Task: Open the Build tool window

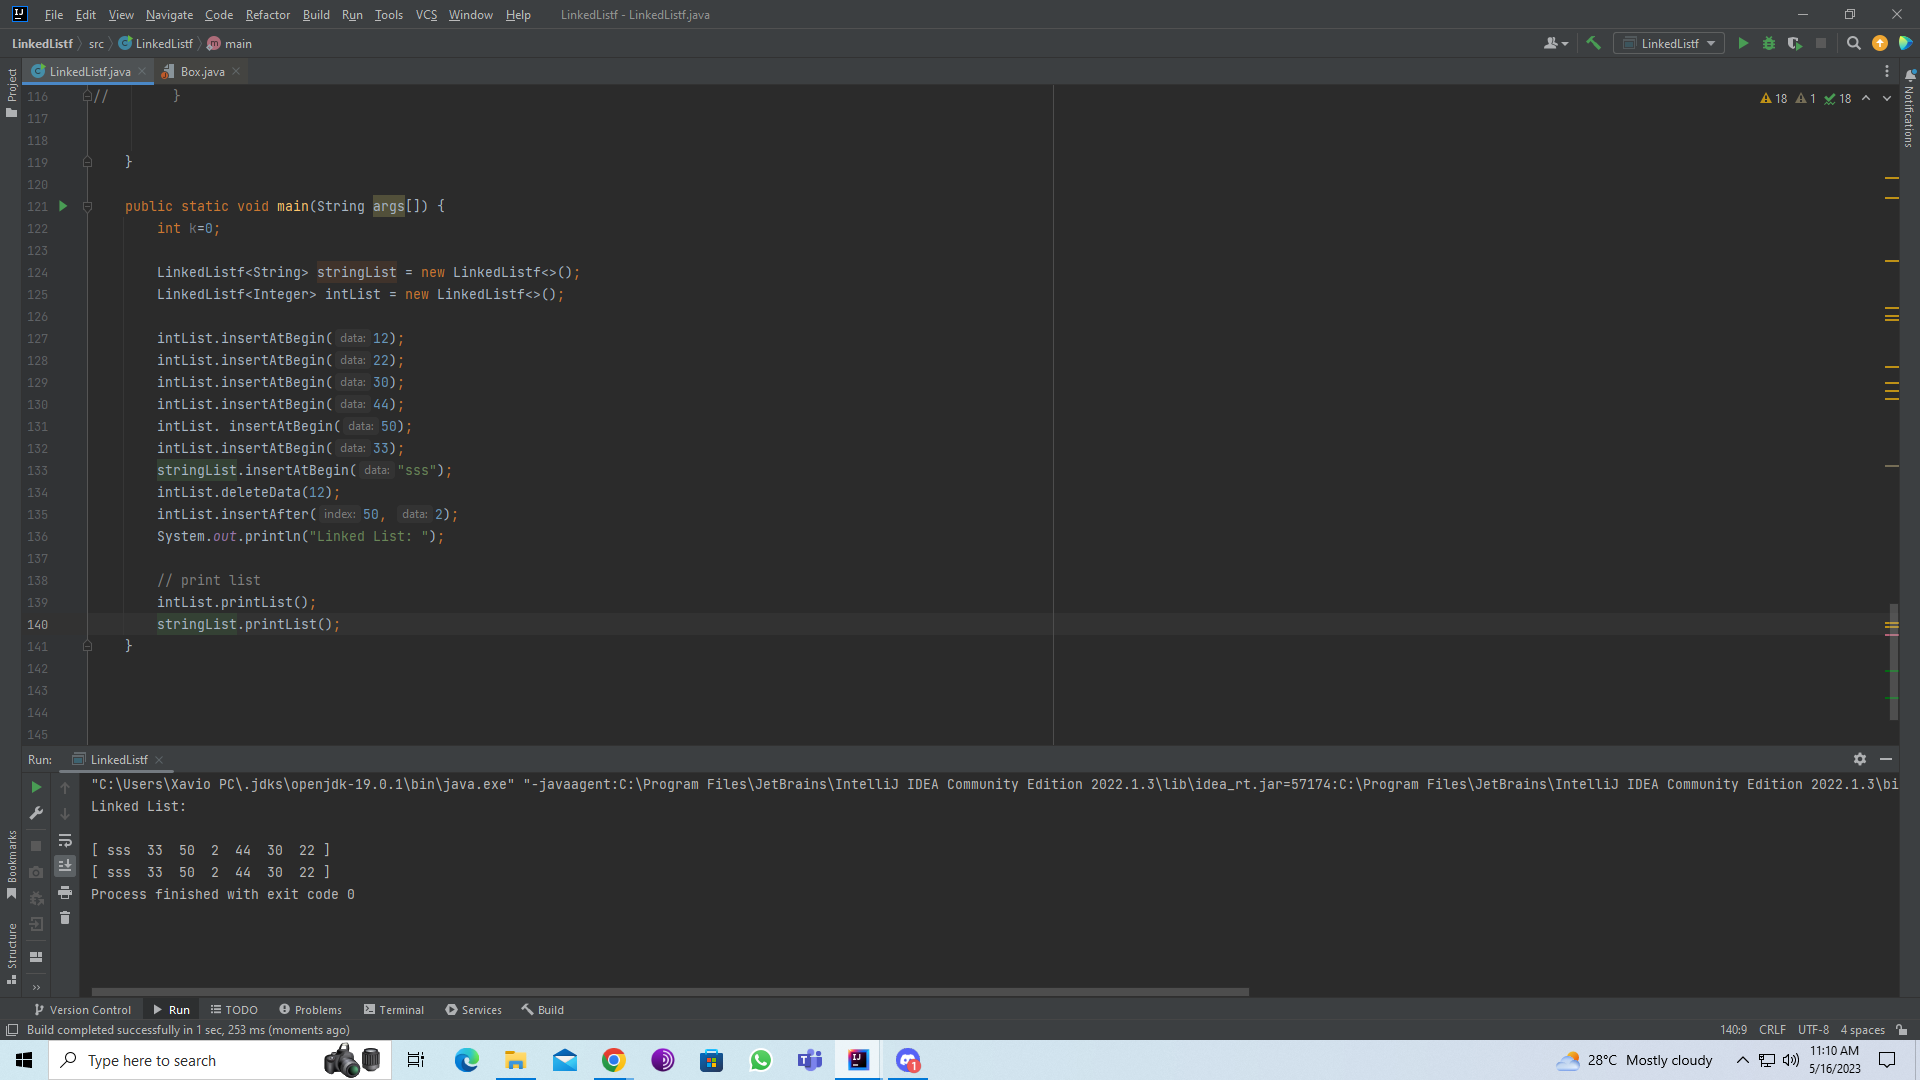Action: 542,1010
